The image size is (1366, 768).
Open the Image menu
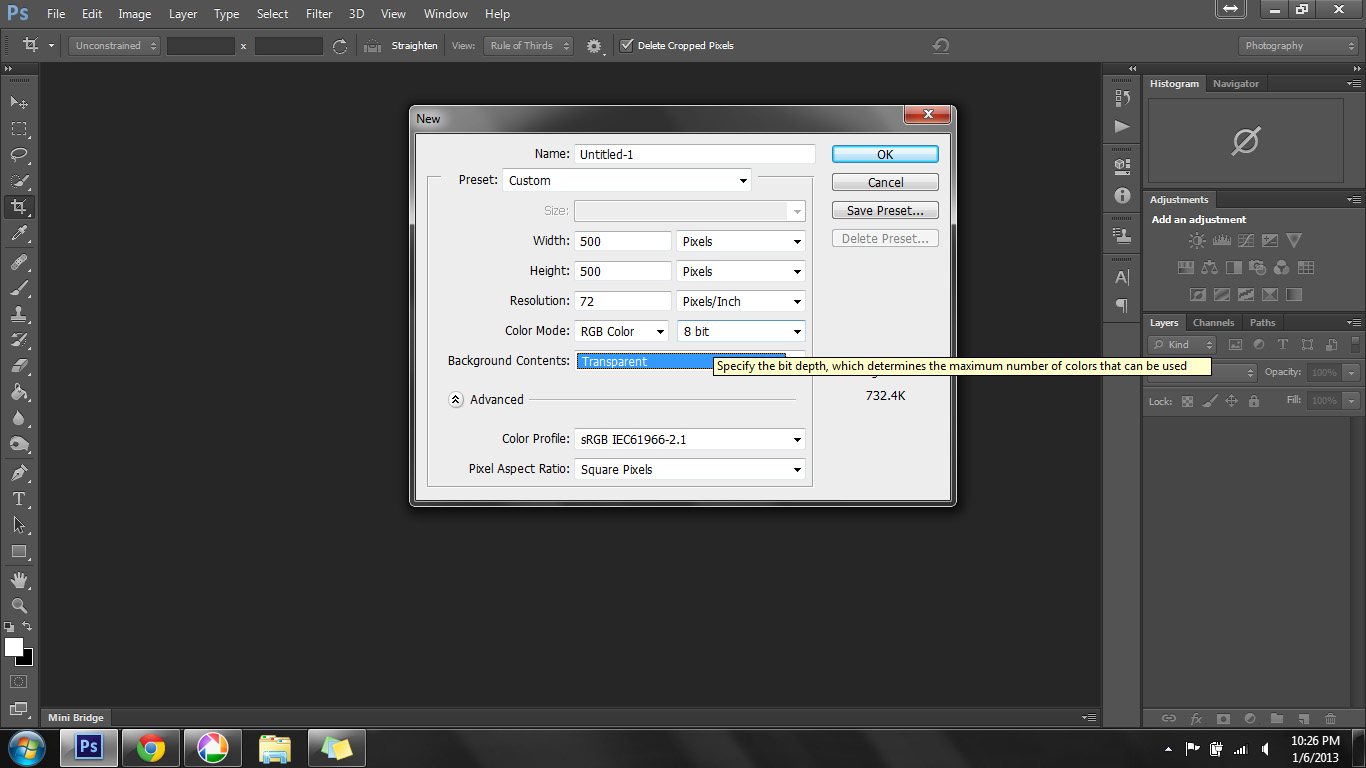[135, 14]
